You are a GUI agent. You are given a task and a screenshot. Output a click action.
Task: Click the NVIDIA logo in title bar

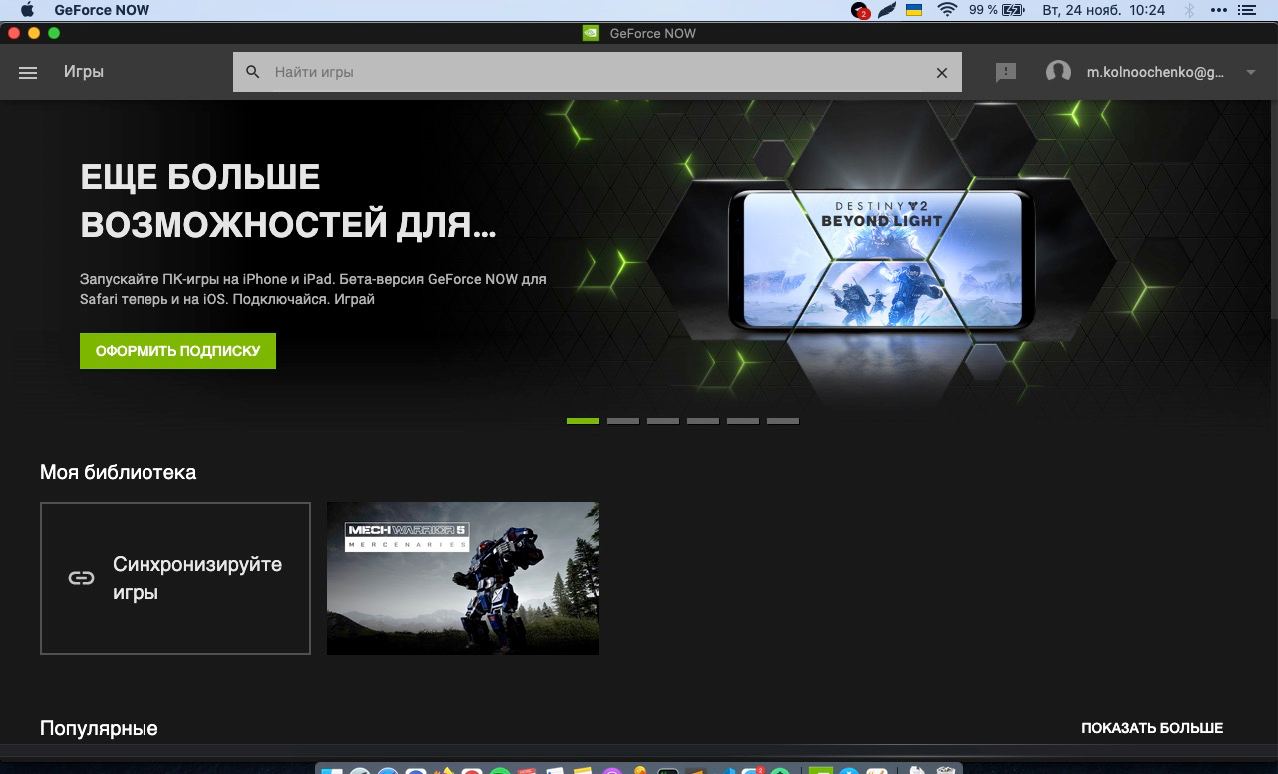[591, 33]
